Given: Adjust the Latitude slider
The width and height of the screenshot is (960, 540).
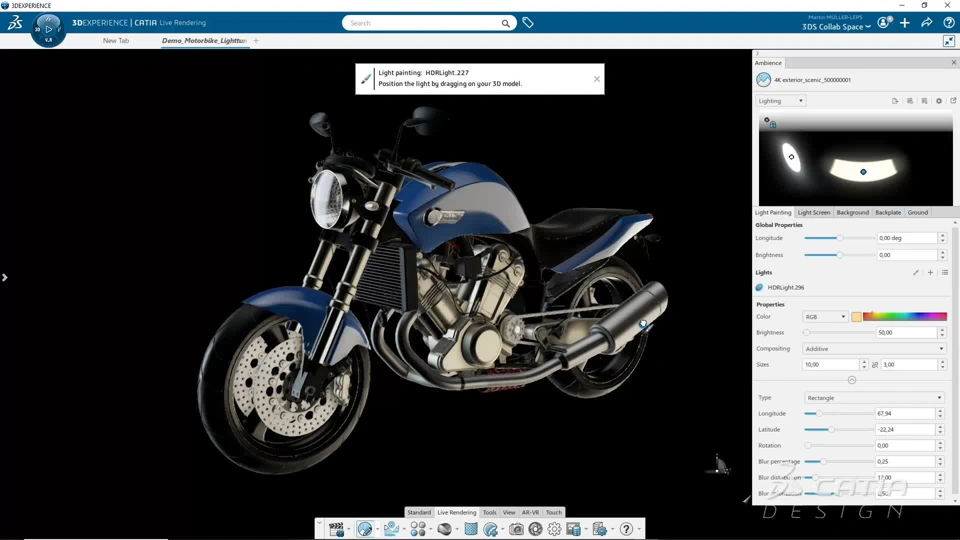Looking at the screenshot, I should pos(831,430).
